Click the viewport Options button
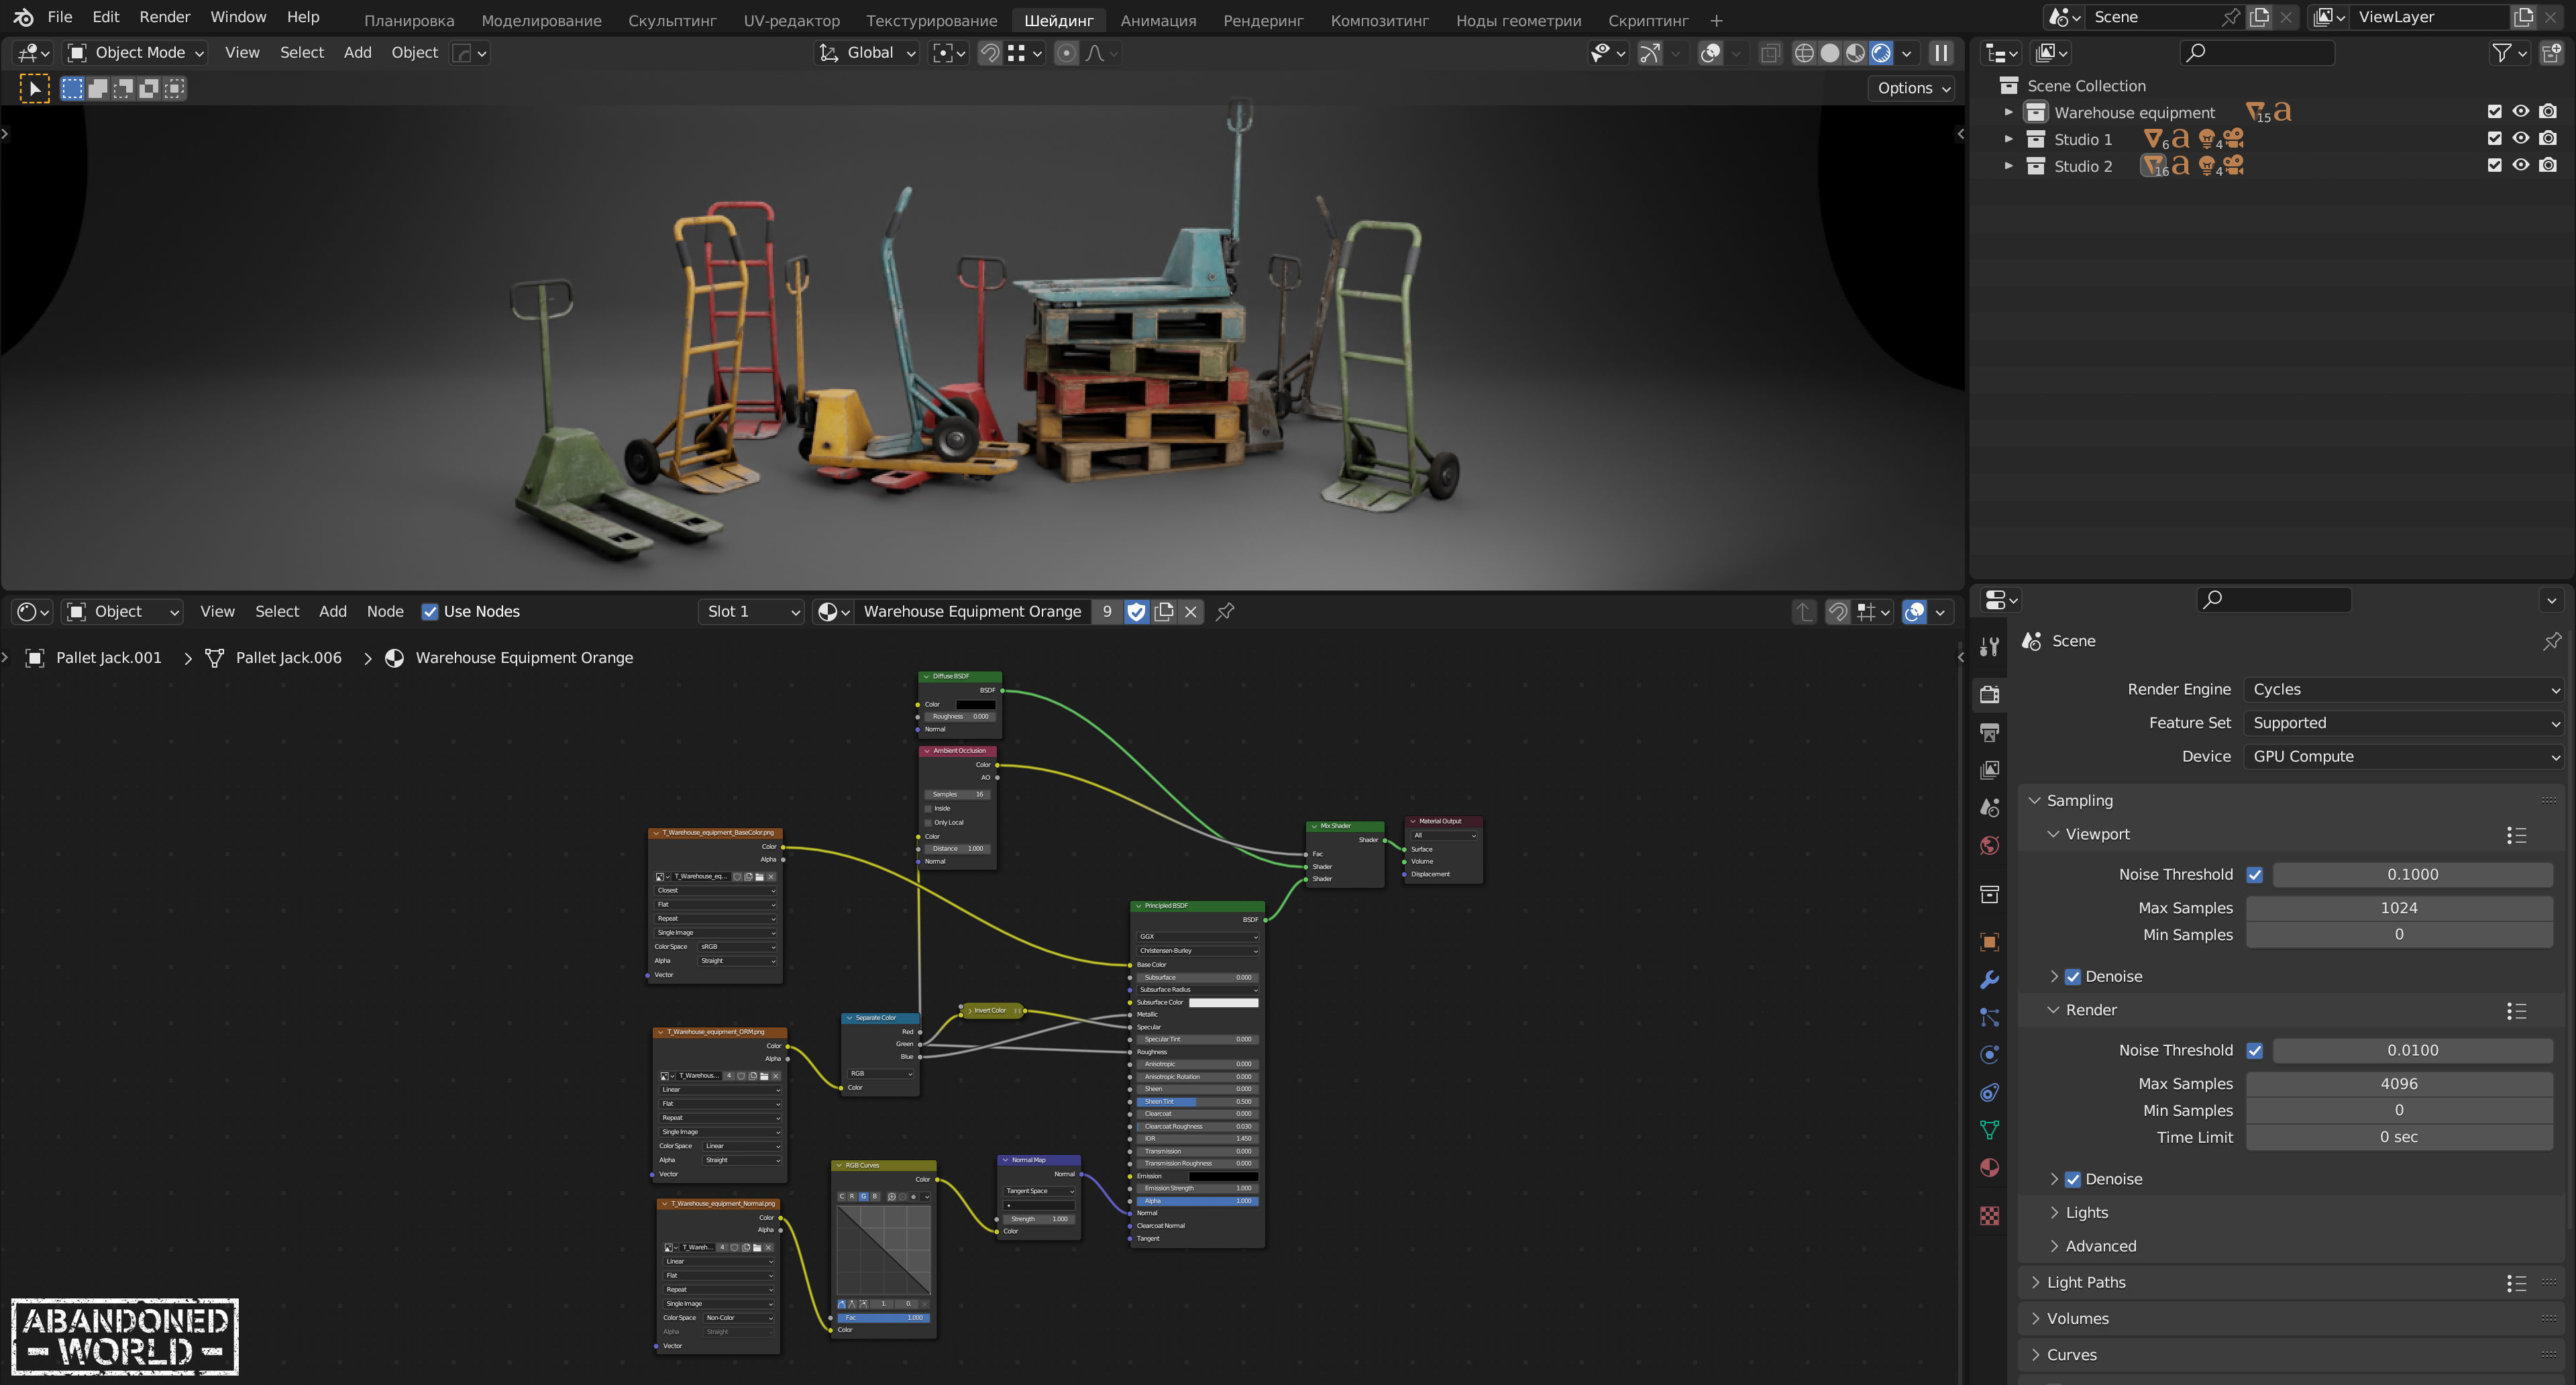2576x1385 pixels. [x=1912, y=88]
